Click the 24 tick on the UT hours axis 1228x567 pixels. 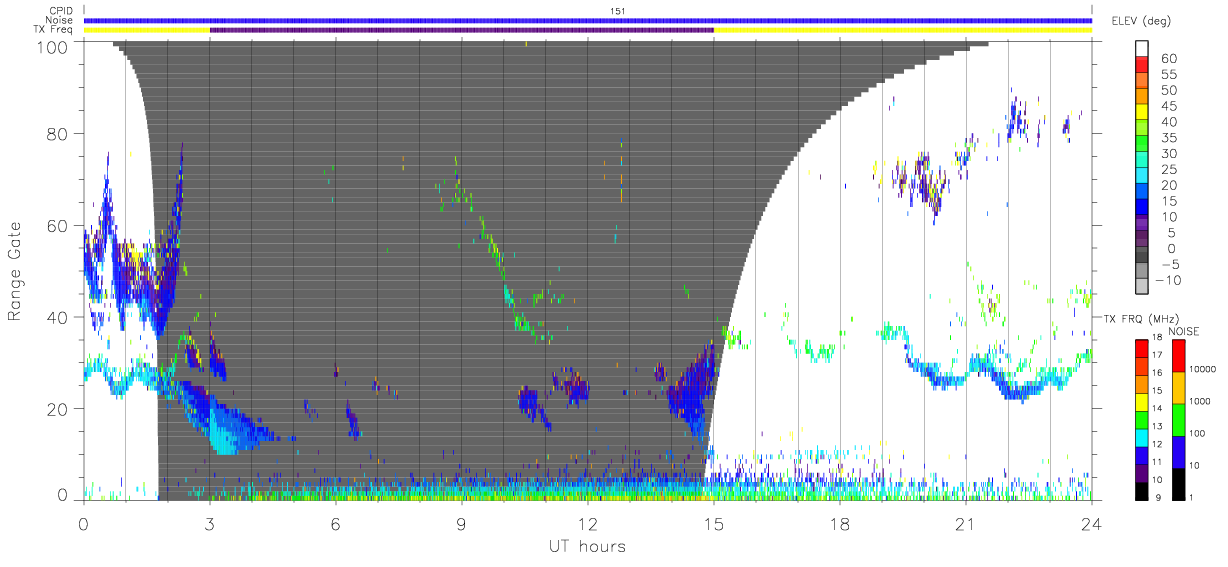1091,524
